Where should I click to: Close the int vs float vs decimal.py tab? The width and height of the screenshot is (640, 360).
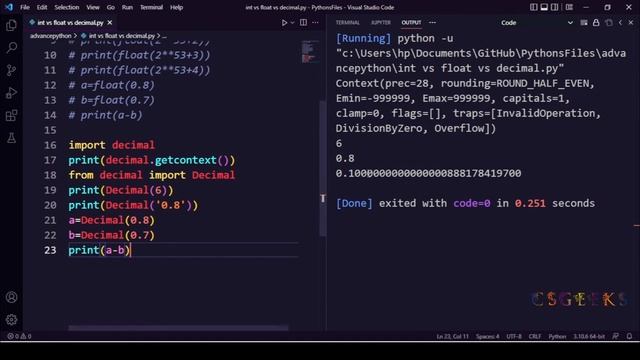click(x=109, y=23)
